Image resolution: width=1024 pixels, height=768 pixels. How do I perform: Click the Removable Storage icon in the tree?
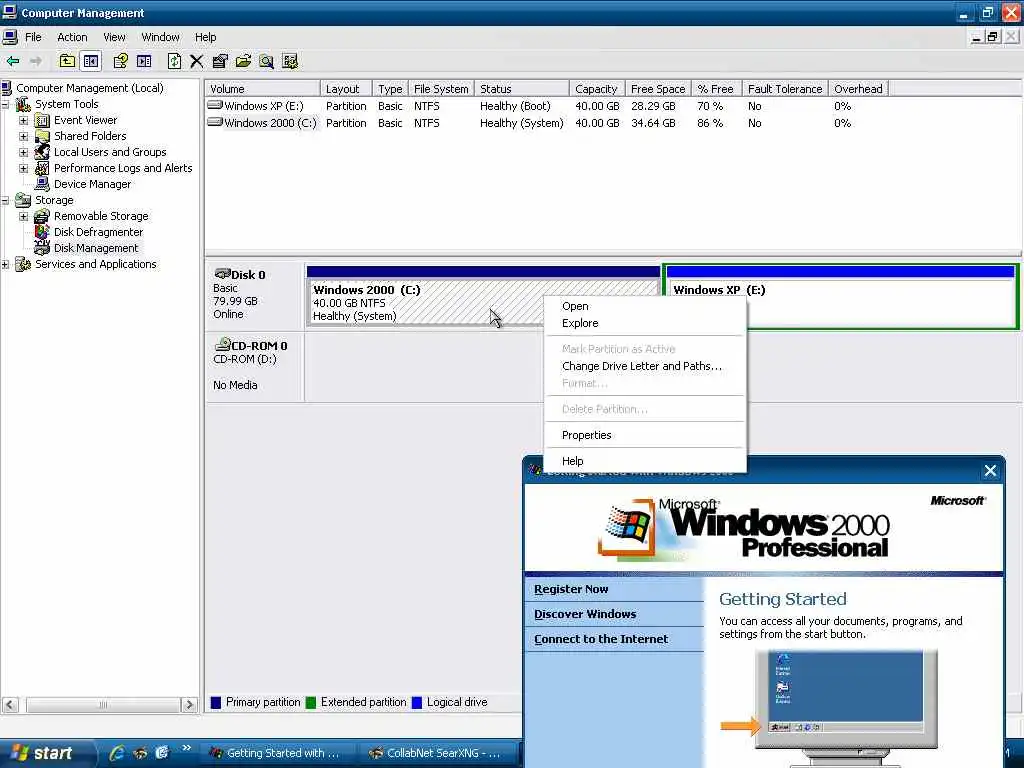click(42, 216)
